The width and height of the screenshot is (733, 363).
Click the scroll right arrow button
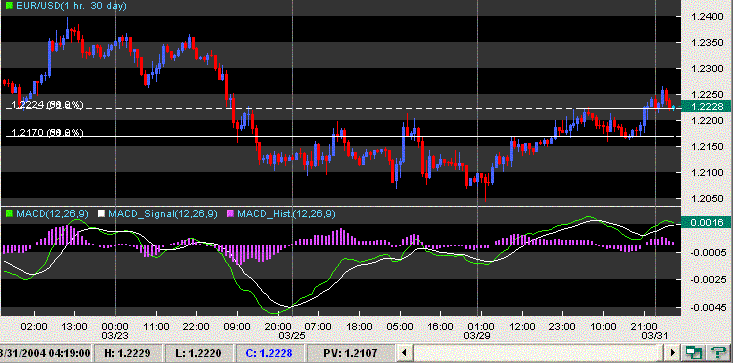673,352
